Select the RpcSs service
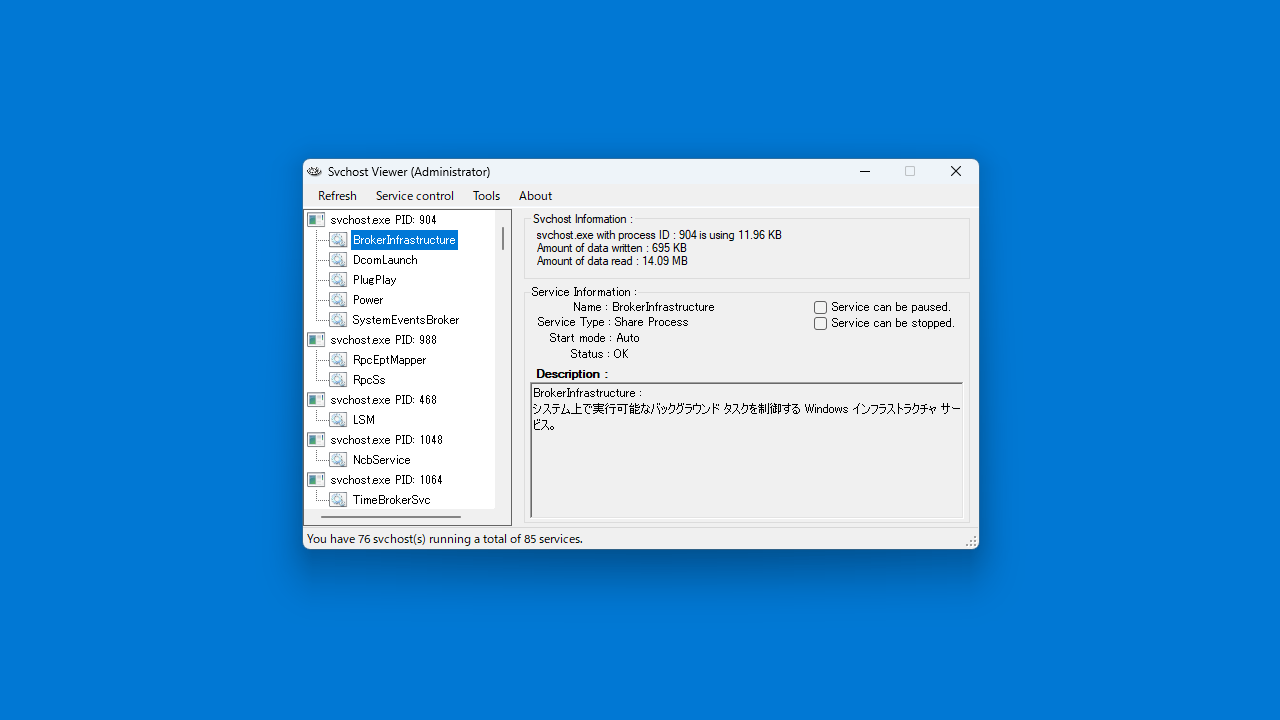 click(x=369, y=380)
